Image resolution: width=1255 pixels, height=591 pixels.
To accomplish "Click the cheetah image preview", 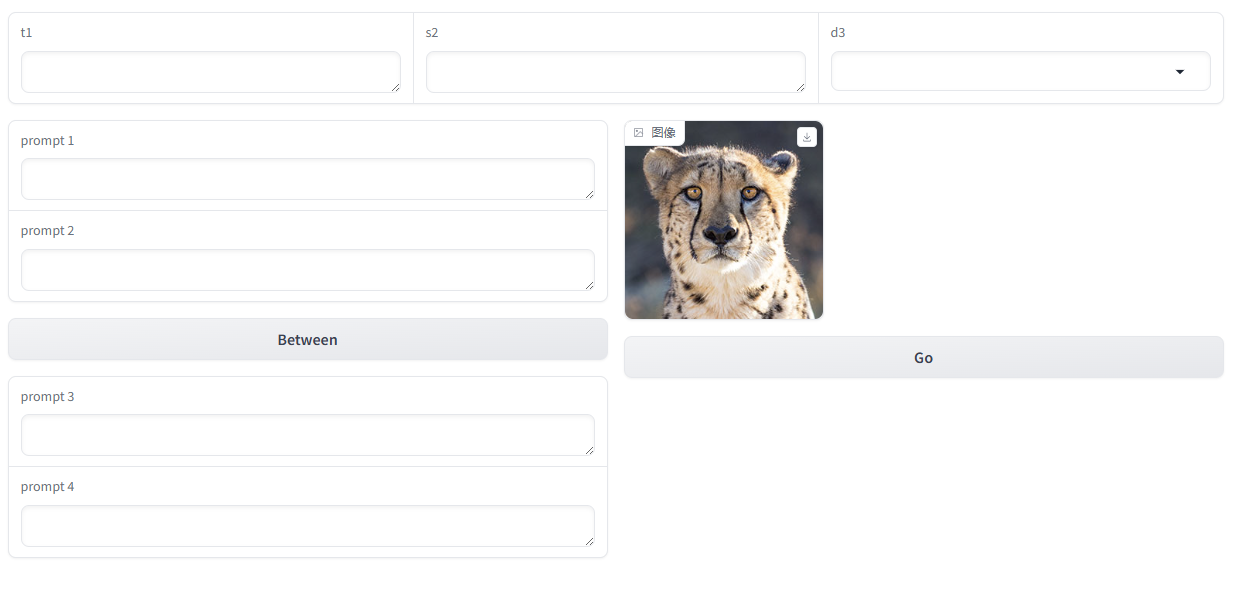I will (x=724, y=220).
